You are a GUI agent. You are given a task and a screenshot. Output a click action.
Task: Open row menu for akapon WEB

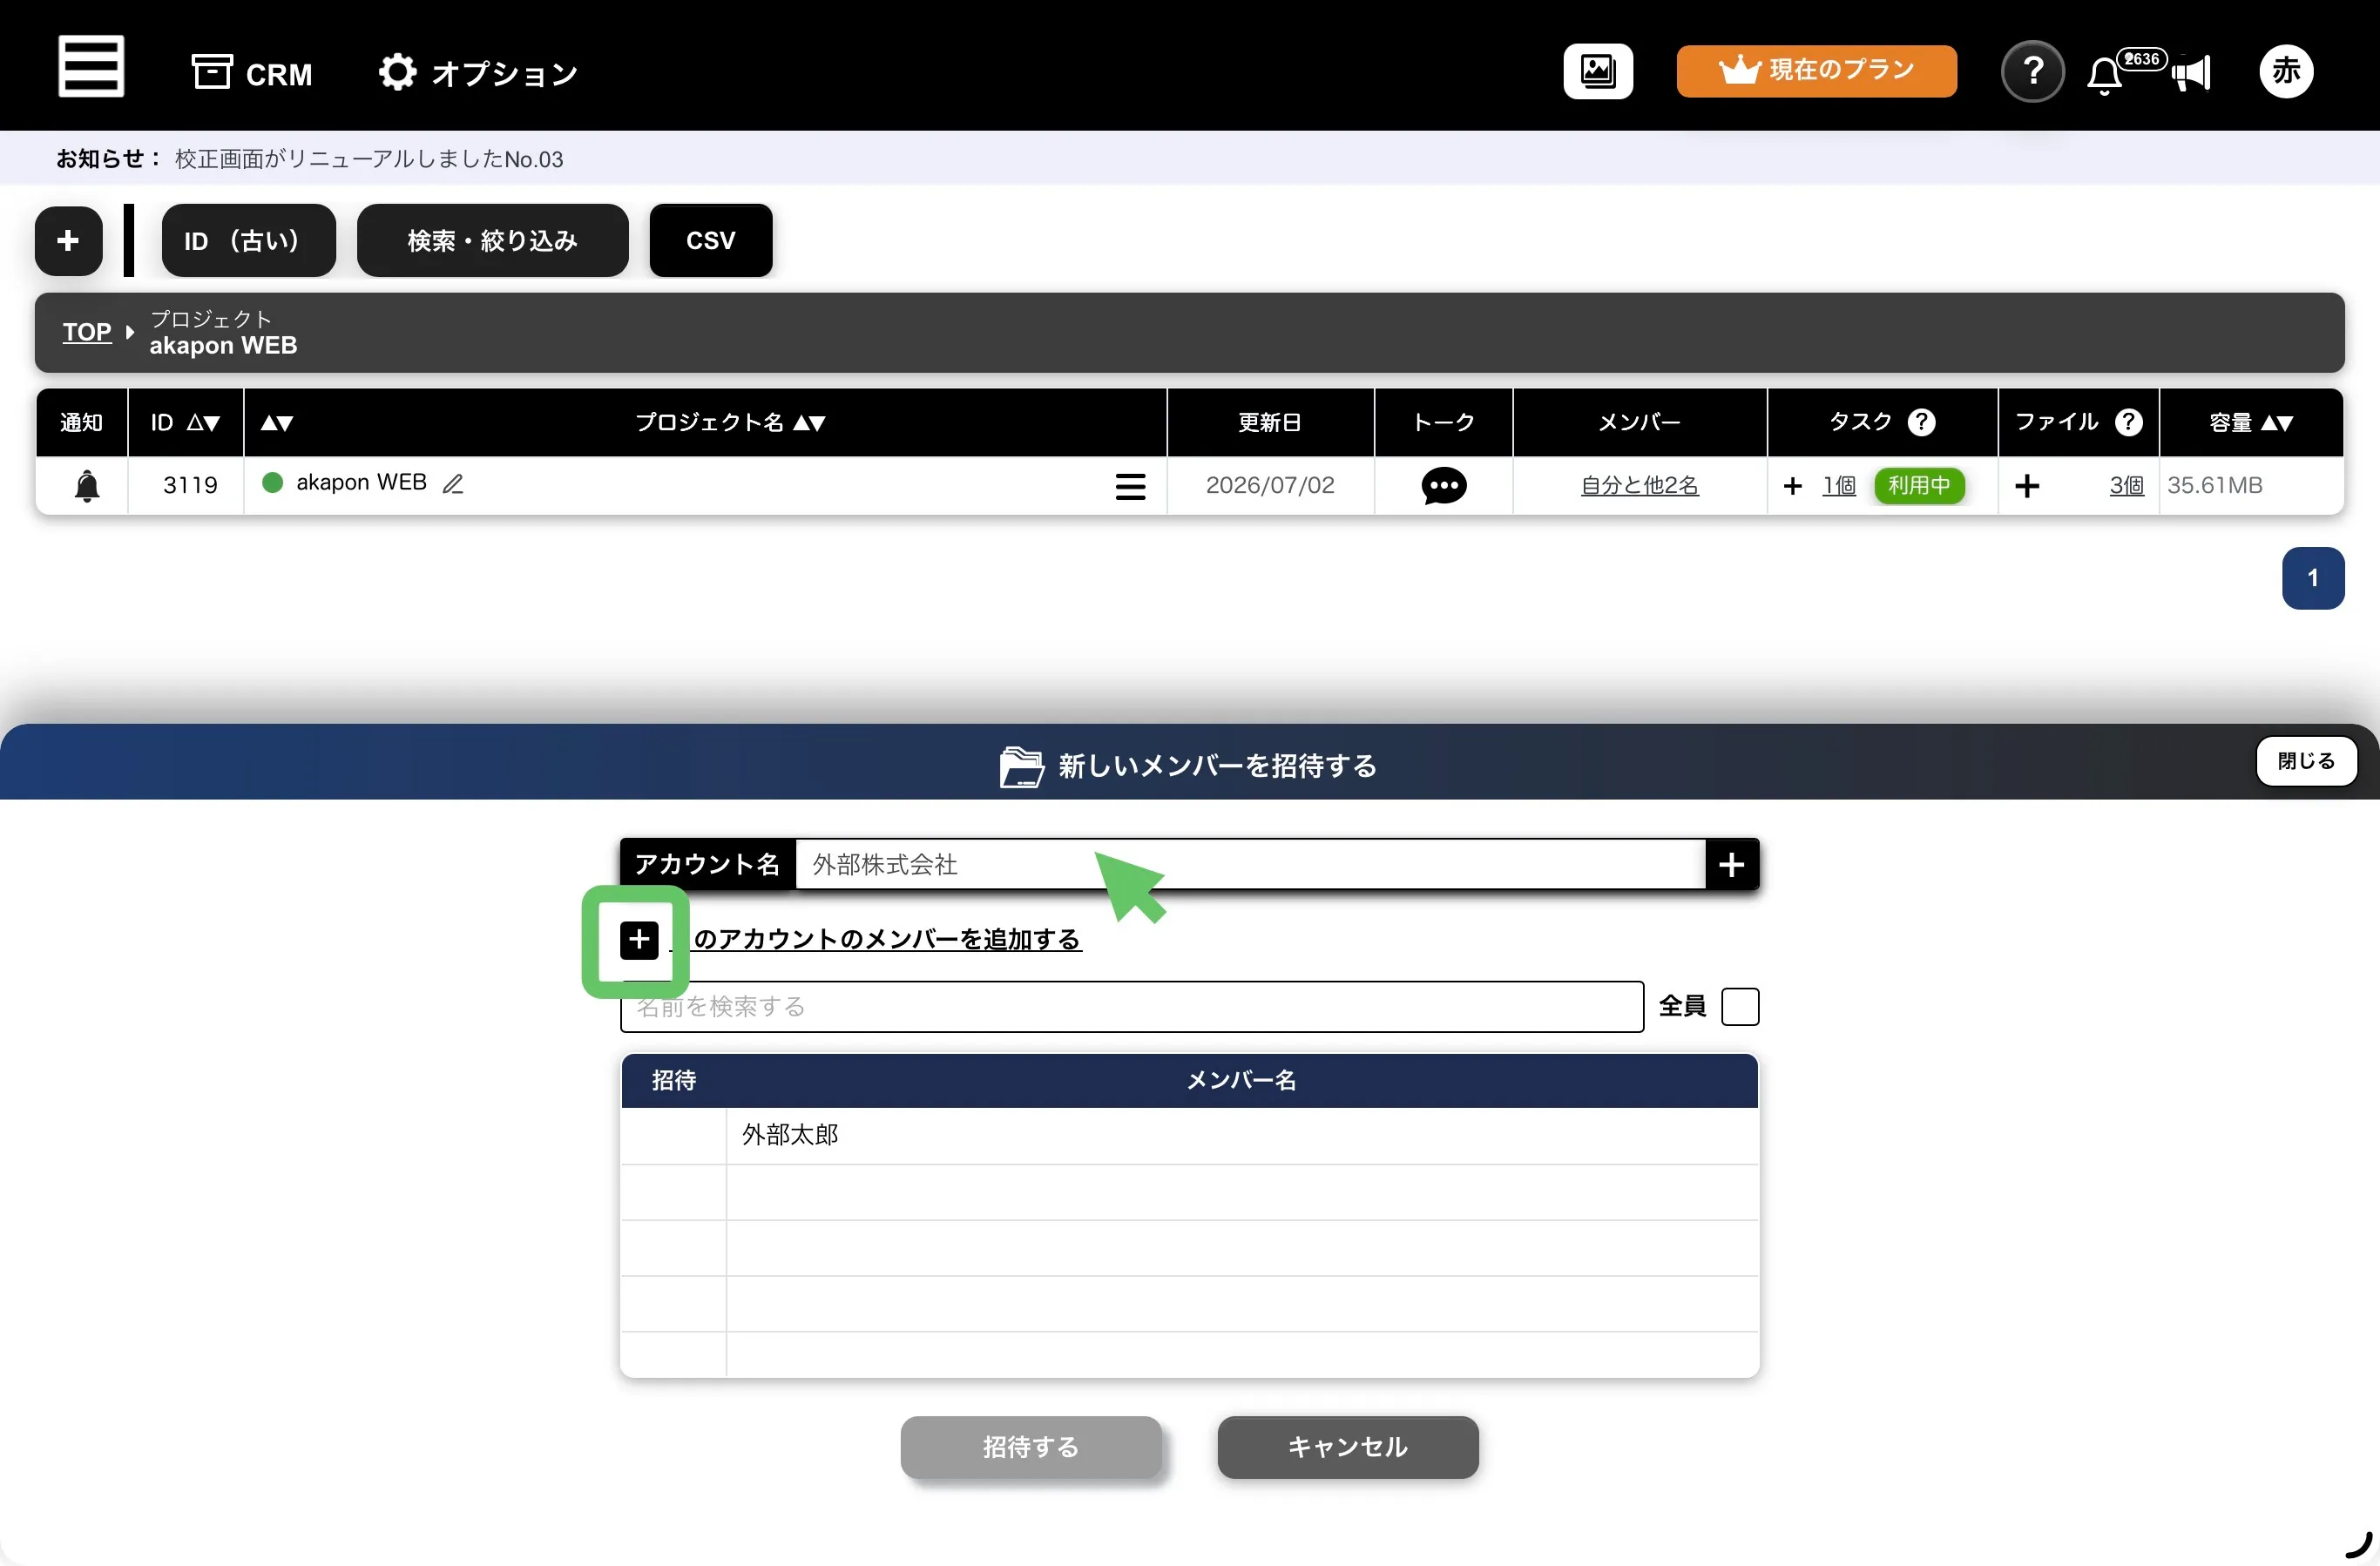1130,487
